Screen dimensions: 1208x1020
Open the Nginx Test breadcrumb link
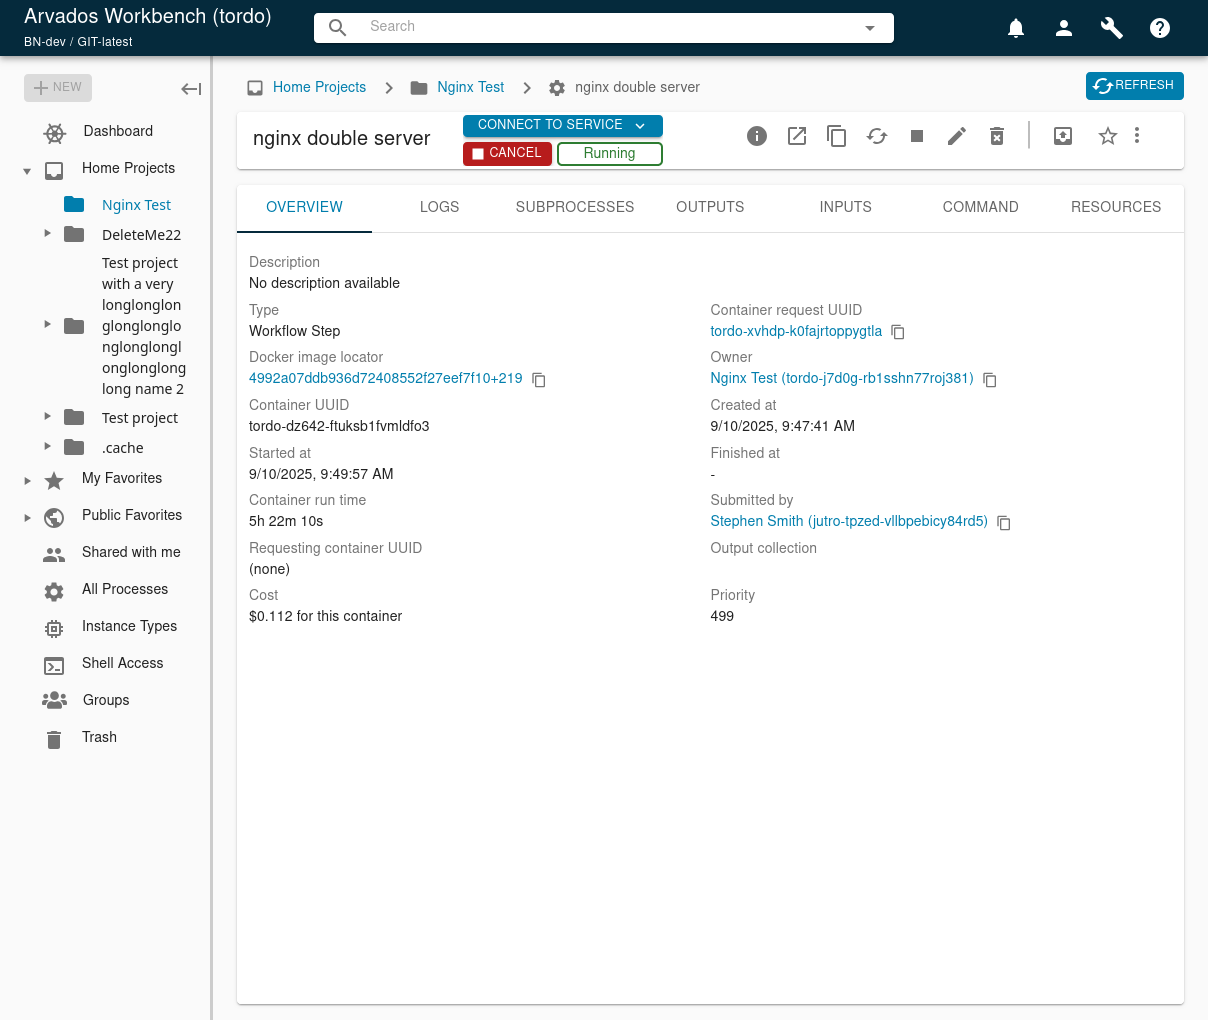tap(470, 87)
